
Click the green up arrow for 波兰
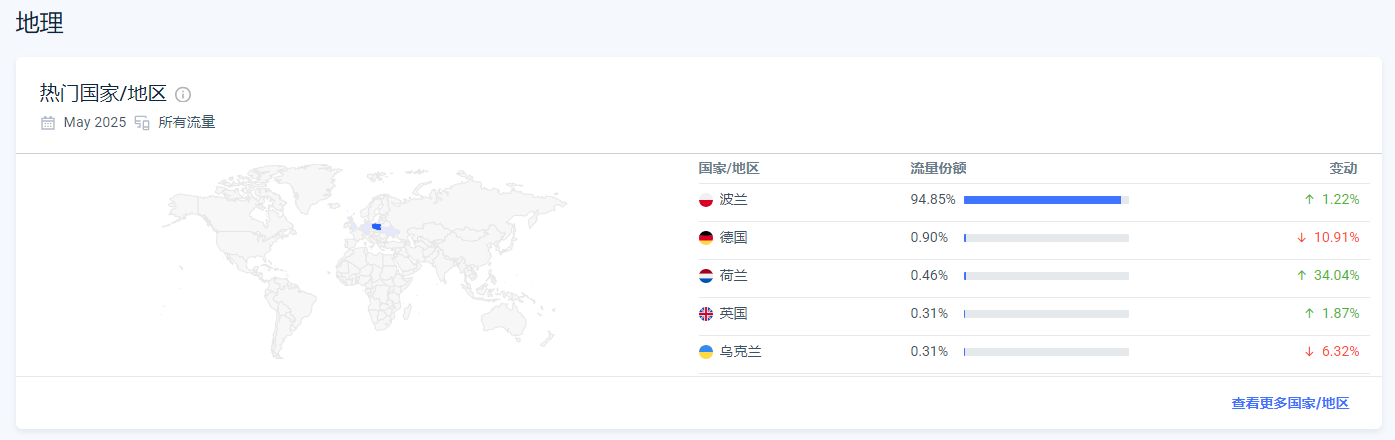point(1309,200)
